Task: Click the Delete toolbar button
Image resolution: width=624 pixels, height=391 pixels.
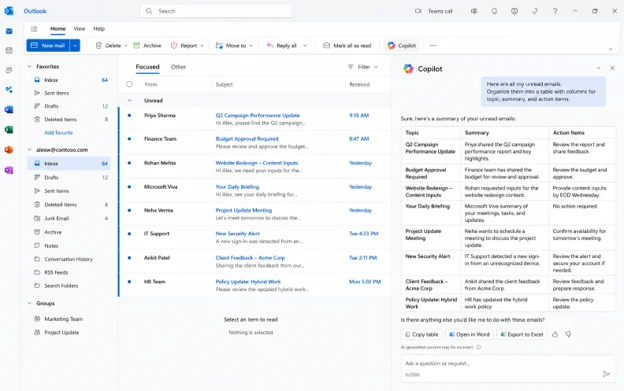Action: pos(108,46)
